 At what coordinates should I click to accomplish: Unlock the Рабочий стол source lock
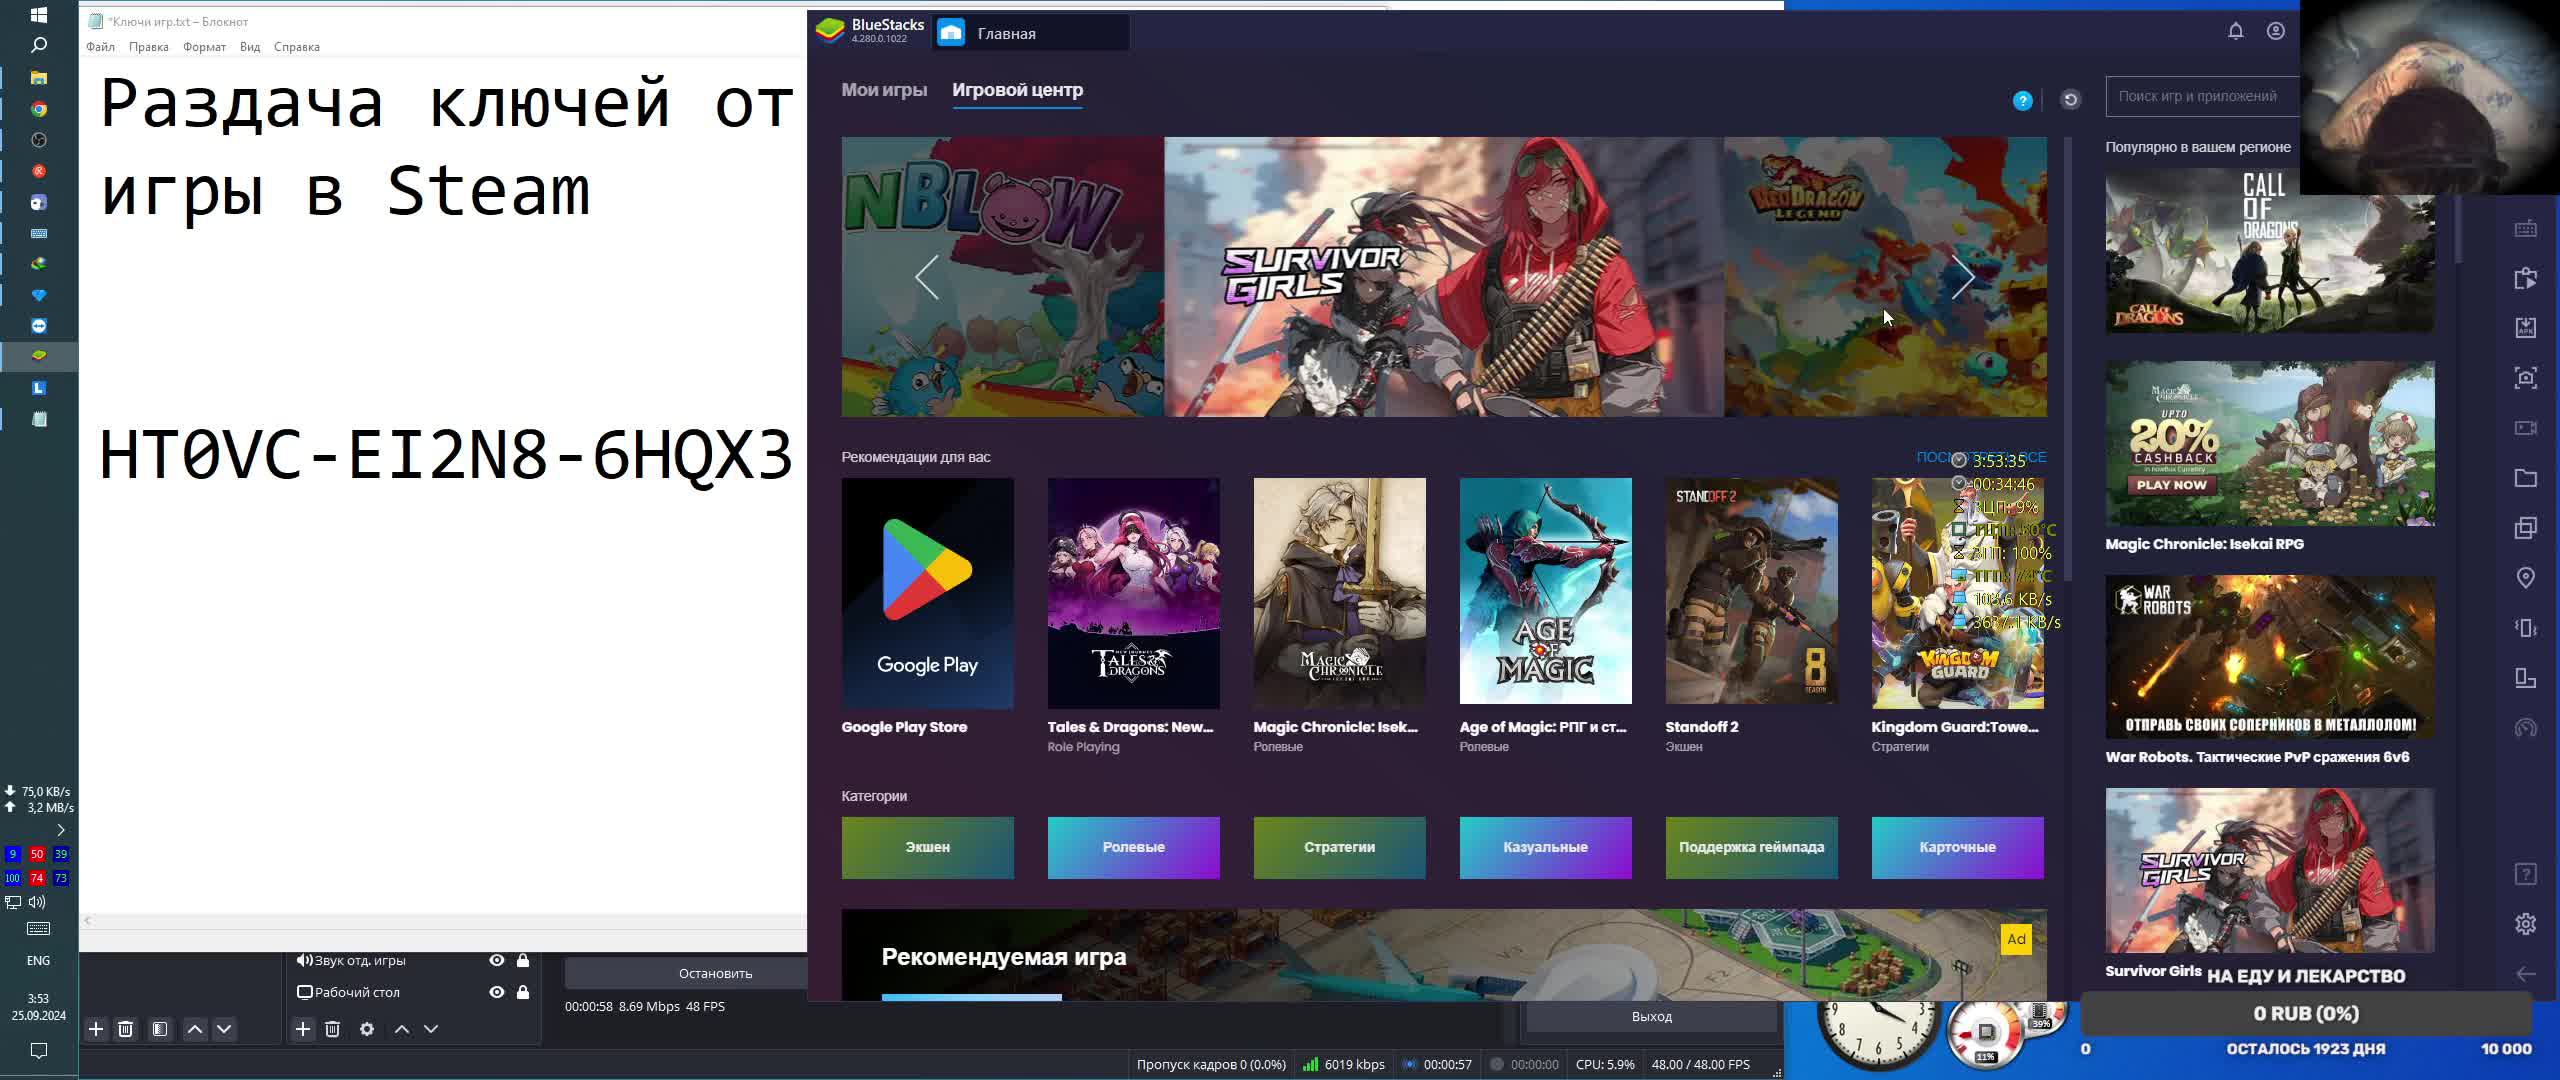523,992
